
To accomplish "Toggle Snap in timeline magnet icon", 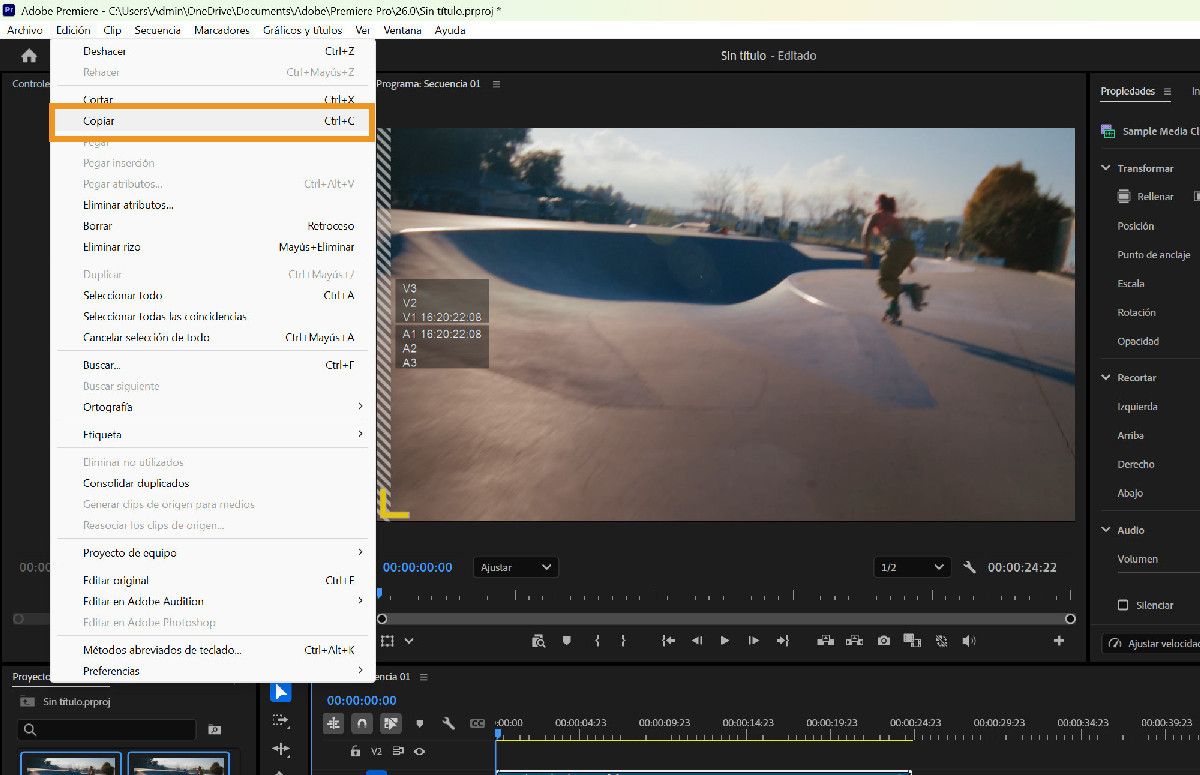I will [x=362, y=723].
